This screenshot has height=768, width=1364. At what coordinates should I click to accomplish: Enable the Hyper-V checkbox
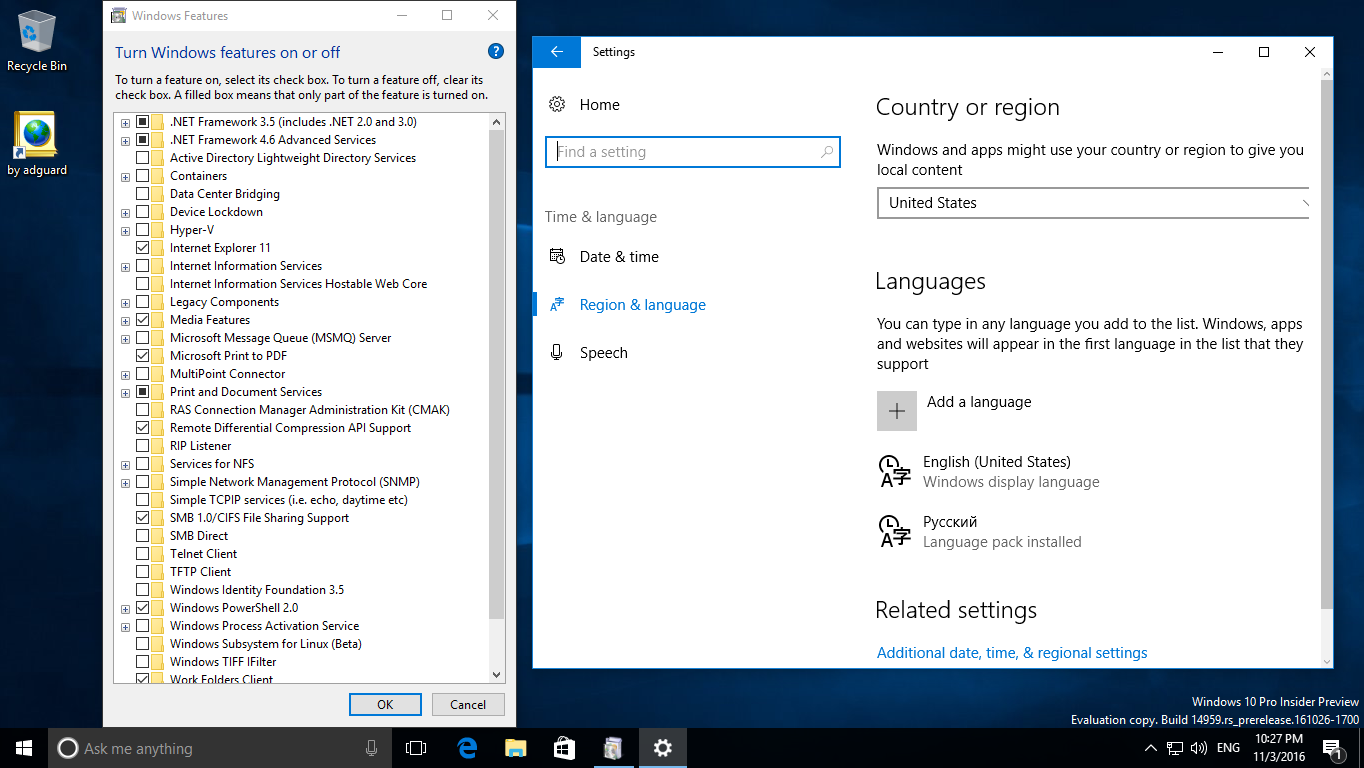(x=142, y=230)
